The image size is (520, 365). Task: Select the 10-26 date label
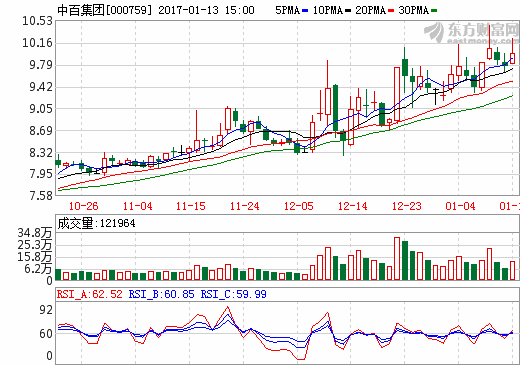point(83,206)
